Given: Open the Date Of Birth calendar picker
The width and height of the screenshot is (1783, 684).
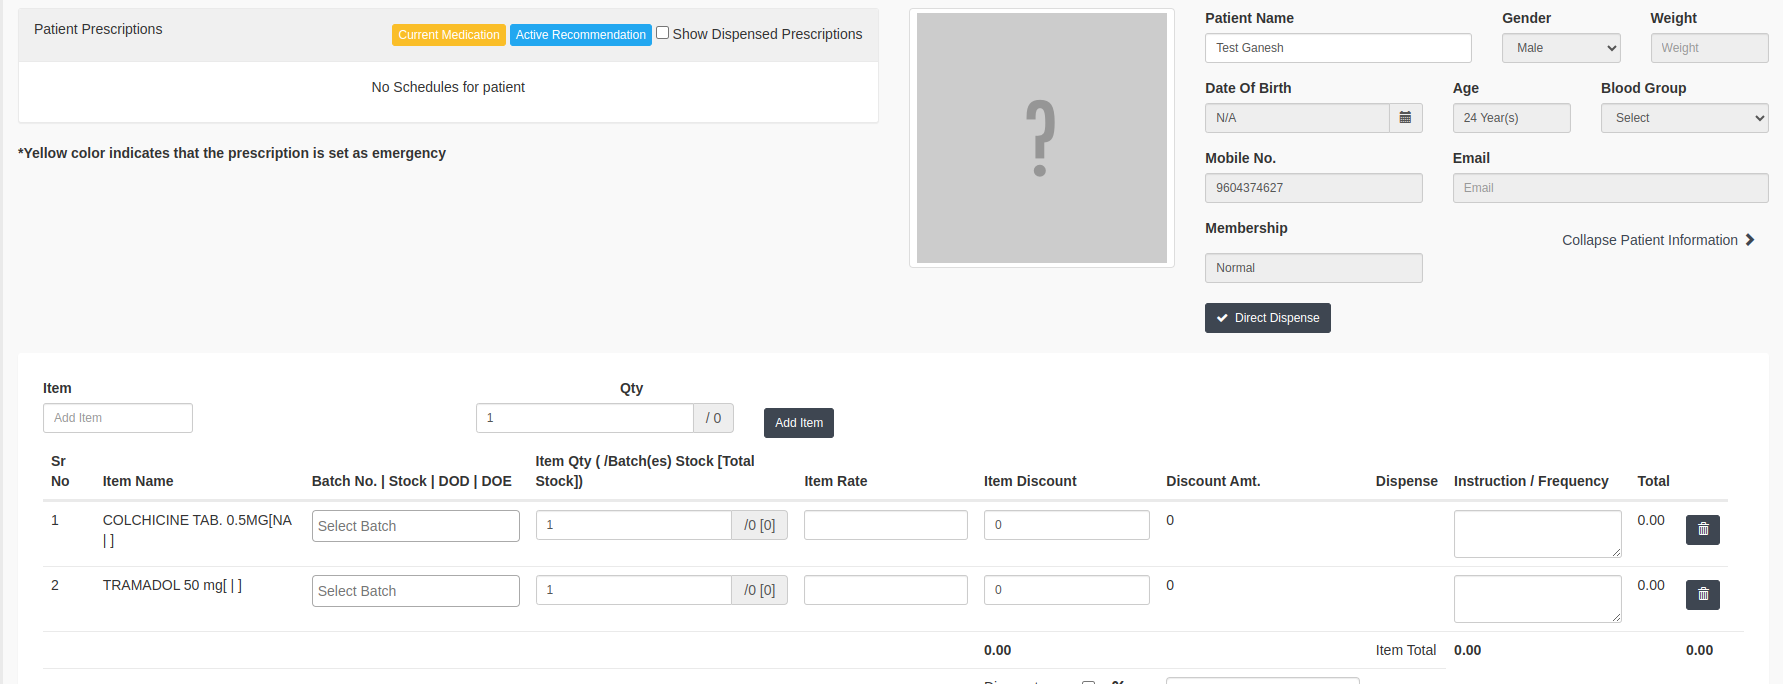Looking at the screenshot, I should pos(1405,118).
